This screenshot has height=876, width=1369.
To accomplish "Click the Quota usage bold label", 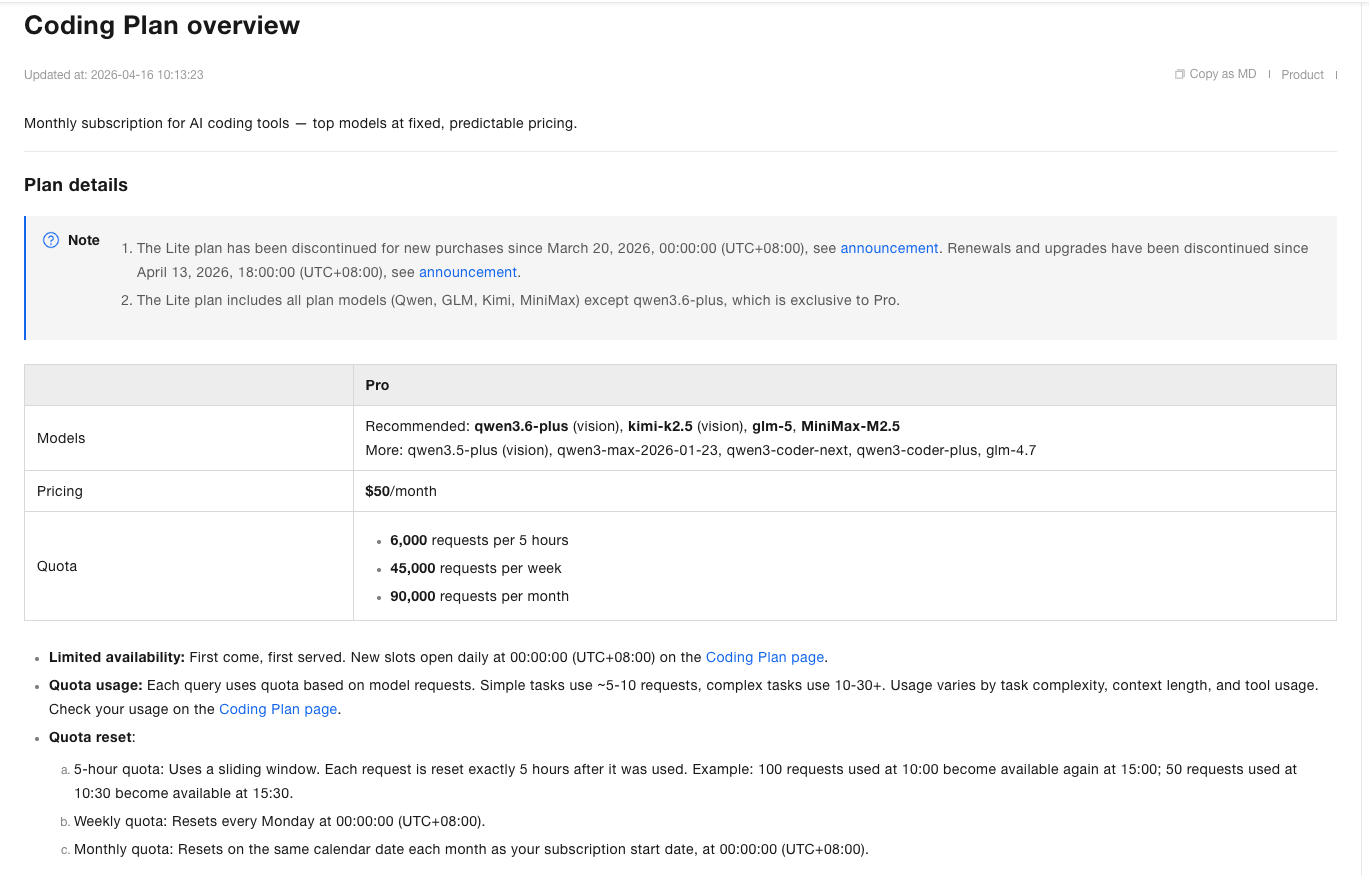I will point(96,685).
